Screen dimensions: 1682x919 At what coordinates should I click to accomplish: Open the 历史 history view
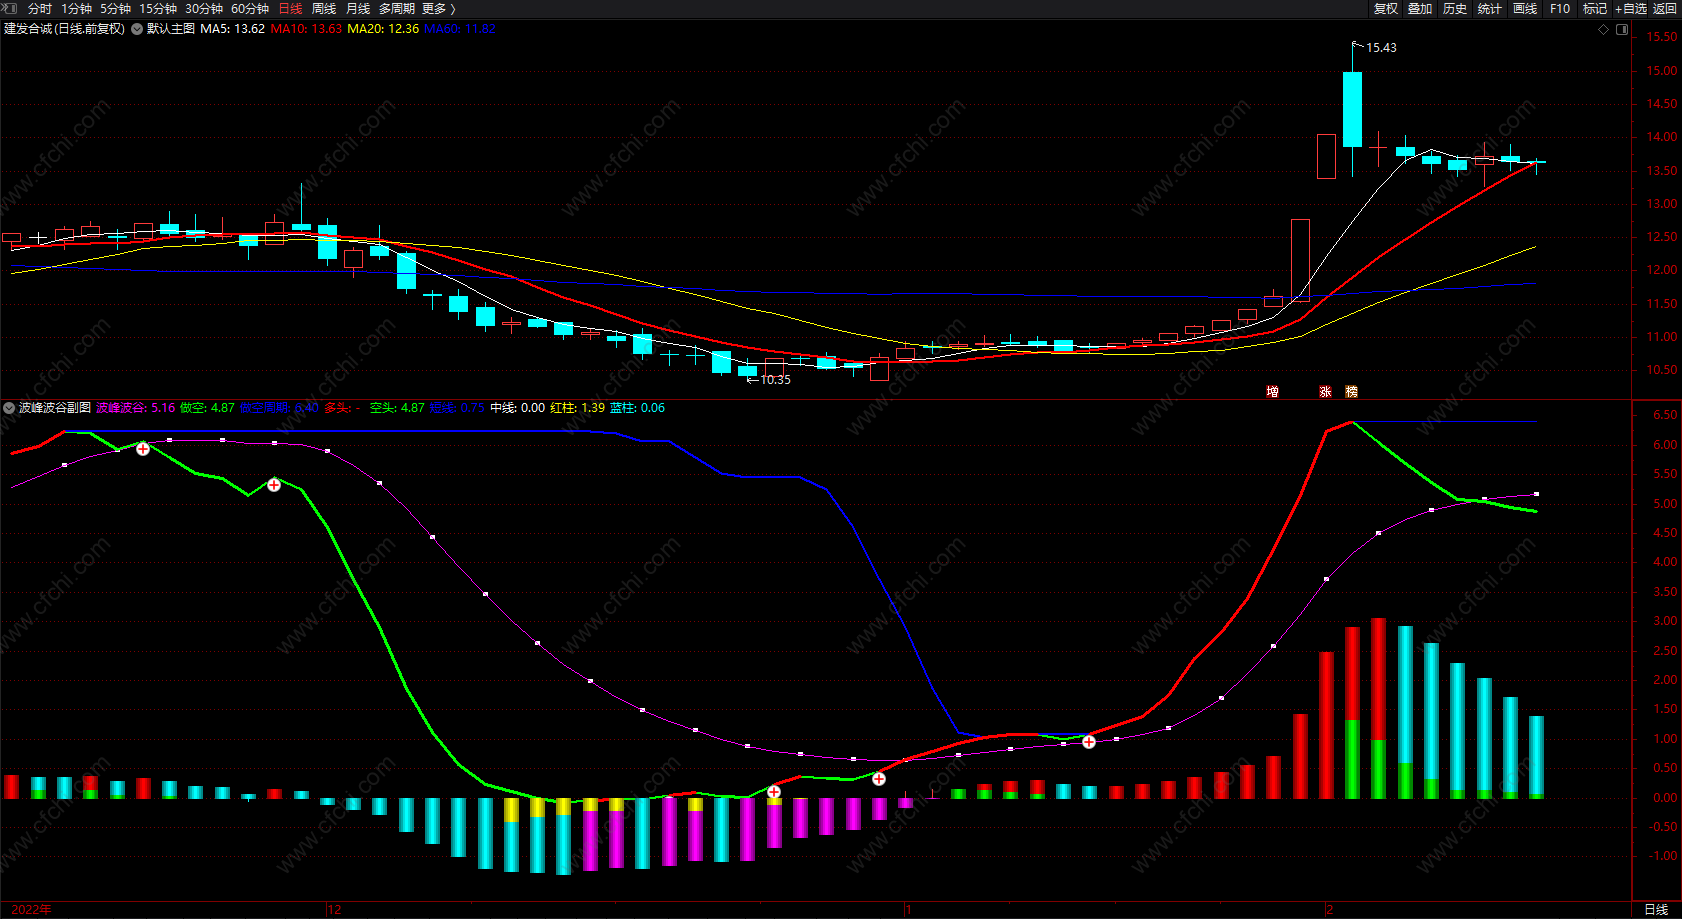[1455, 9]
